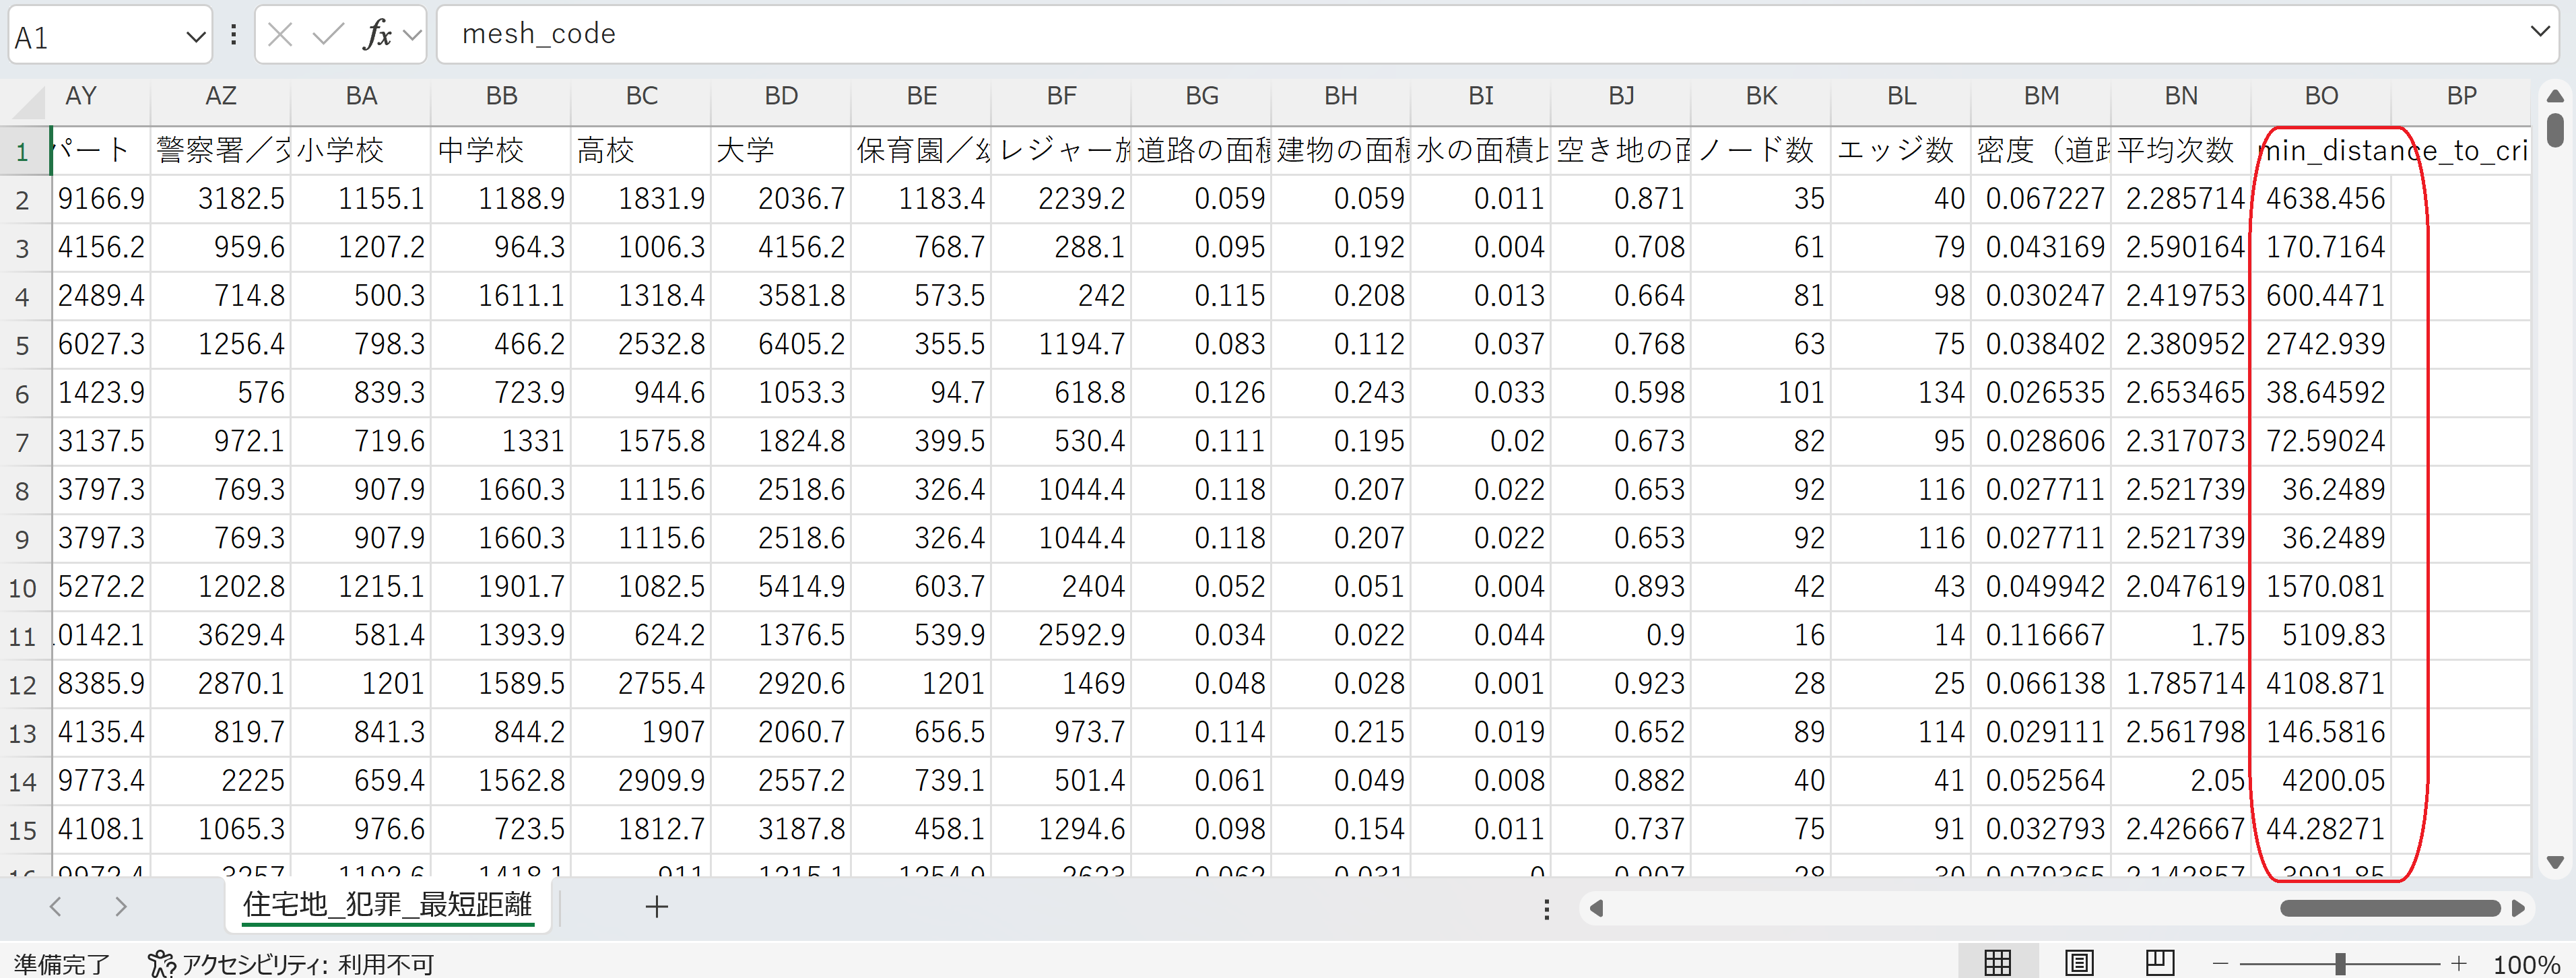Switch to Normal view icon
This screenshot has height=978, width=2576.
[x=1997, y=962]
